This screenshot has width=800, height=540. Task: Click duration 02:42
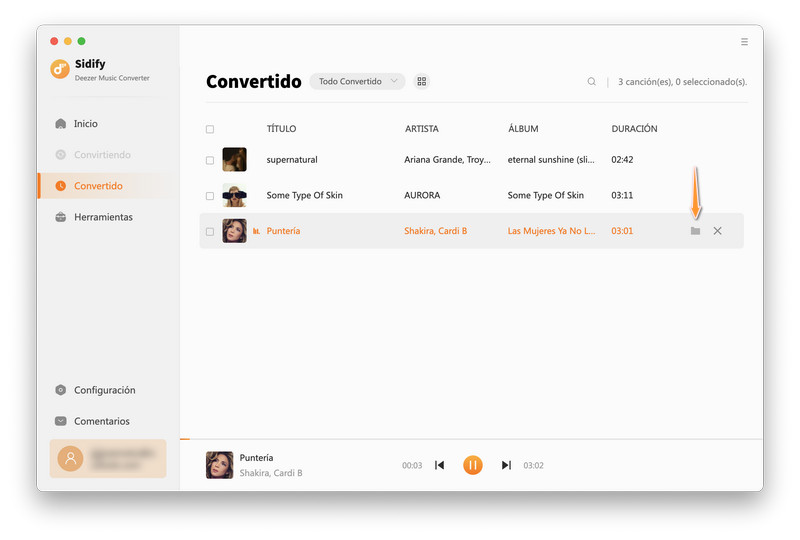click(622, 160)
